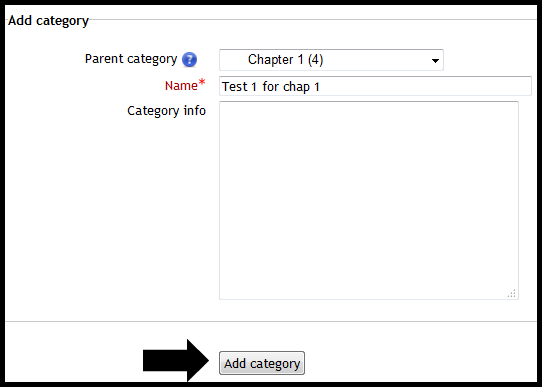Image resolution: width=542 pixels, height=387 pixels.
Task: Click the Add category button
Action: coord(262,363)
